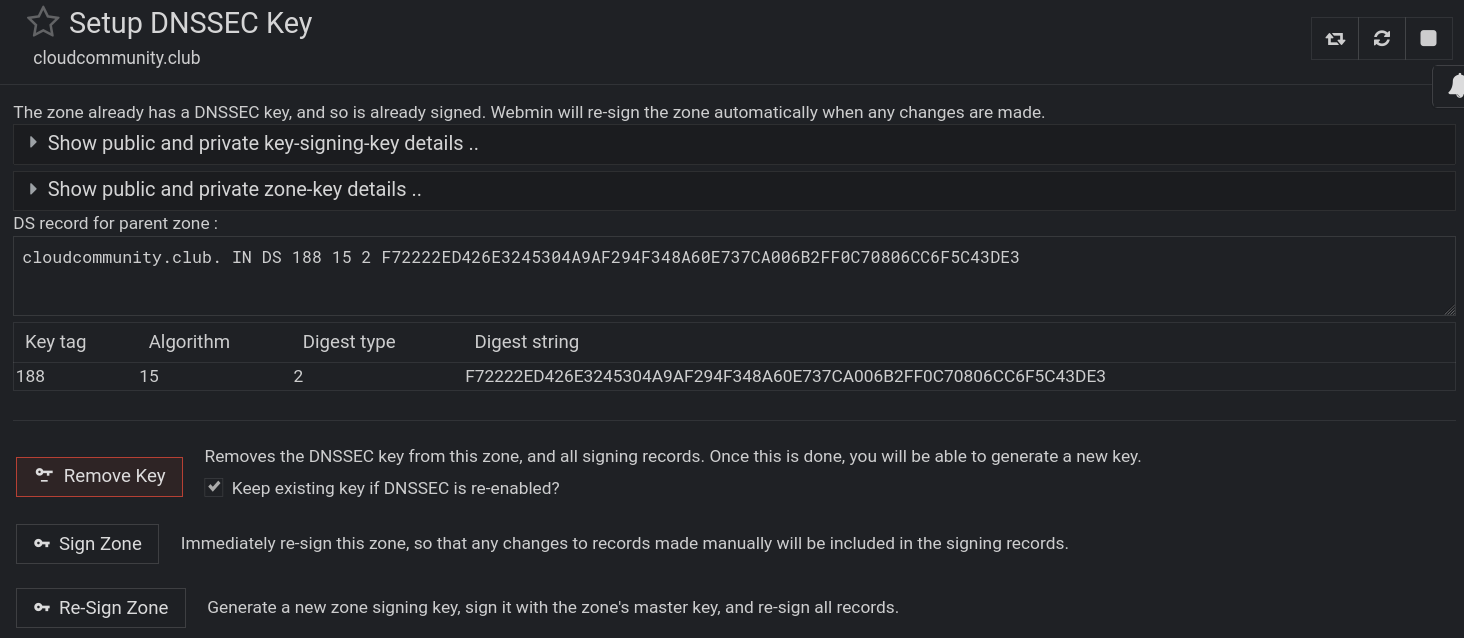Click the DS record textarea resize handle
1464x638 pixels.
(1449, 309)
